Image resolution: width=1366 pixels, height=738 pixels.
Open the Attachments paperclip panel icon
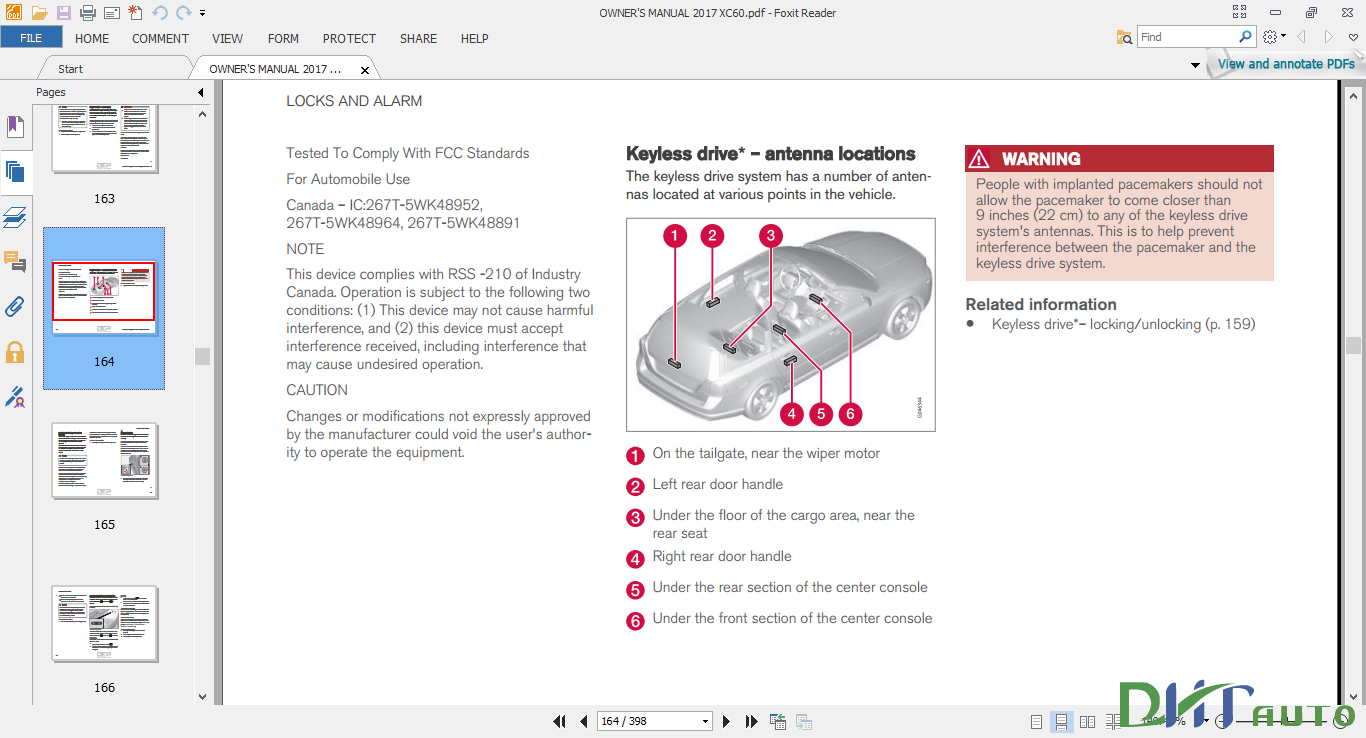click(x=15, y=306)
